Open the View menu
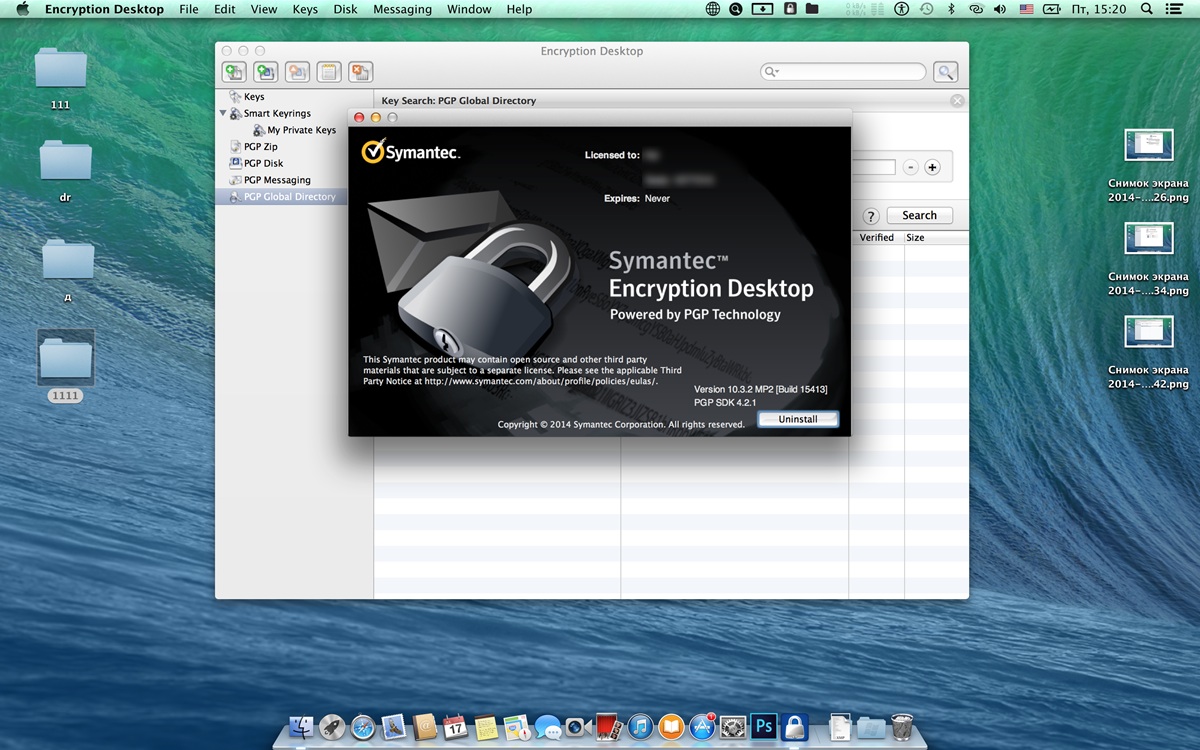1200x750 pixels. click(x=264, y=9)
